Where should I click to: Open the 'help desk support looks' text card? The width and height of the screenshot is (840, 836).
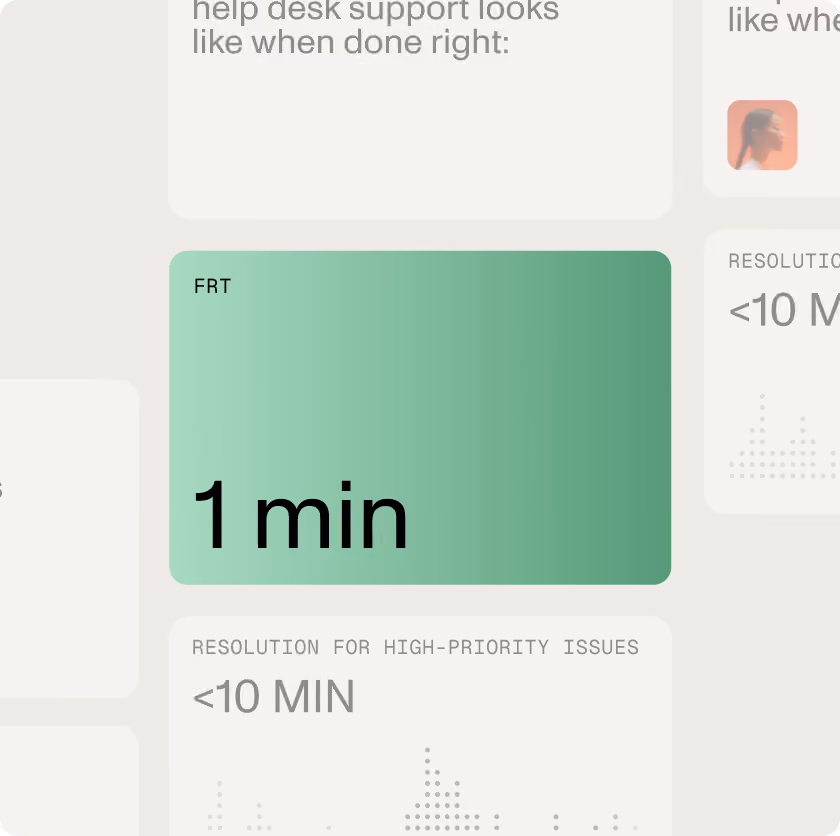coord(420,109)
